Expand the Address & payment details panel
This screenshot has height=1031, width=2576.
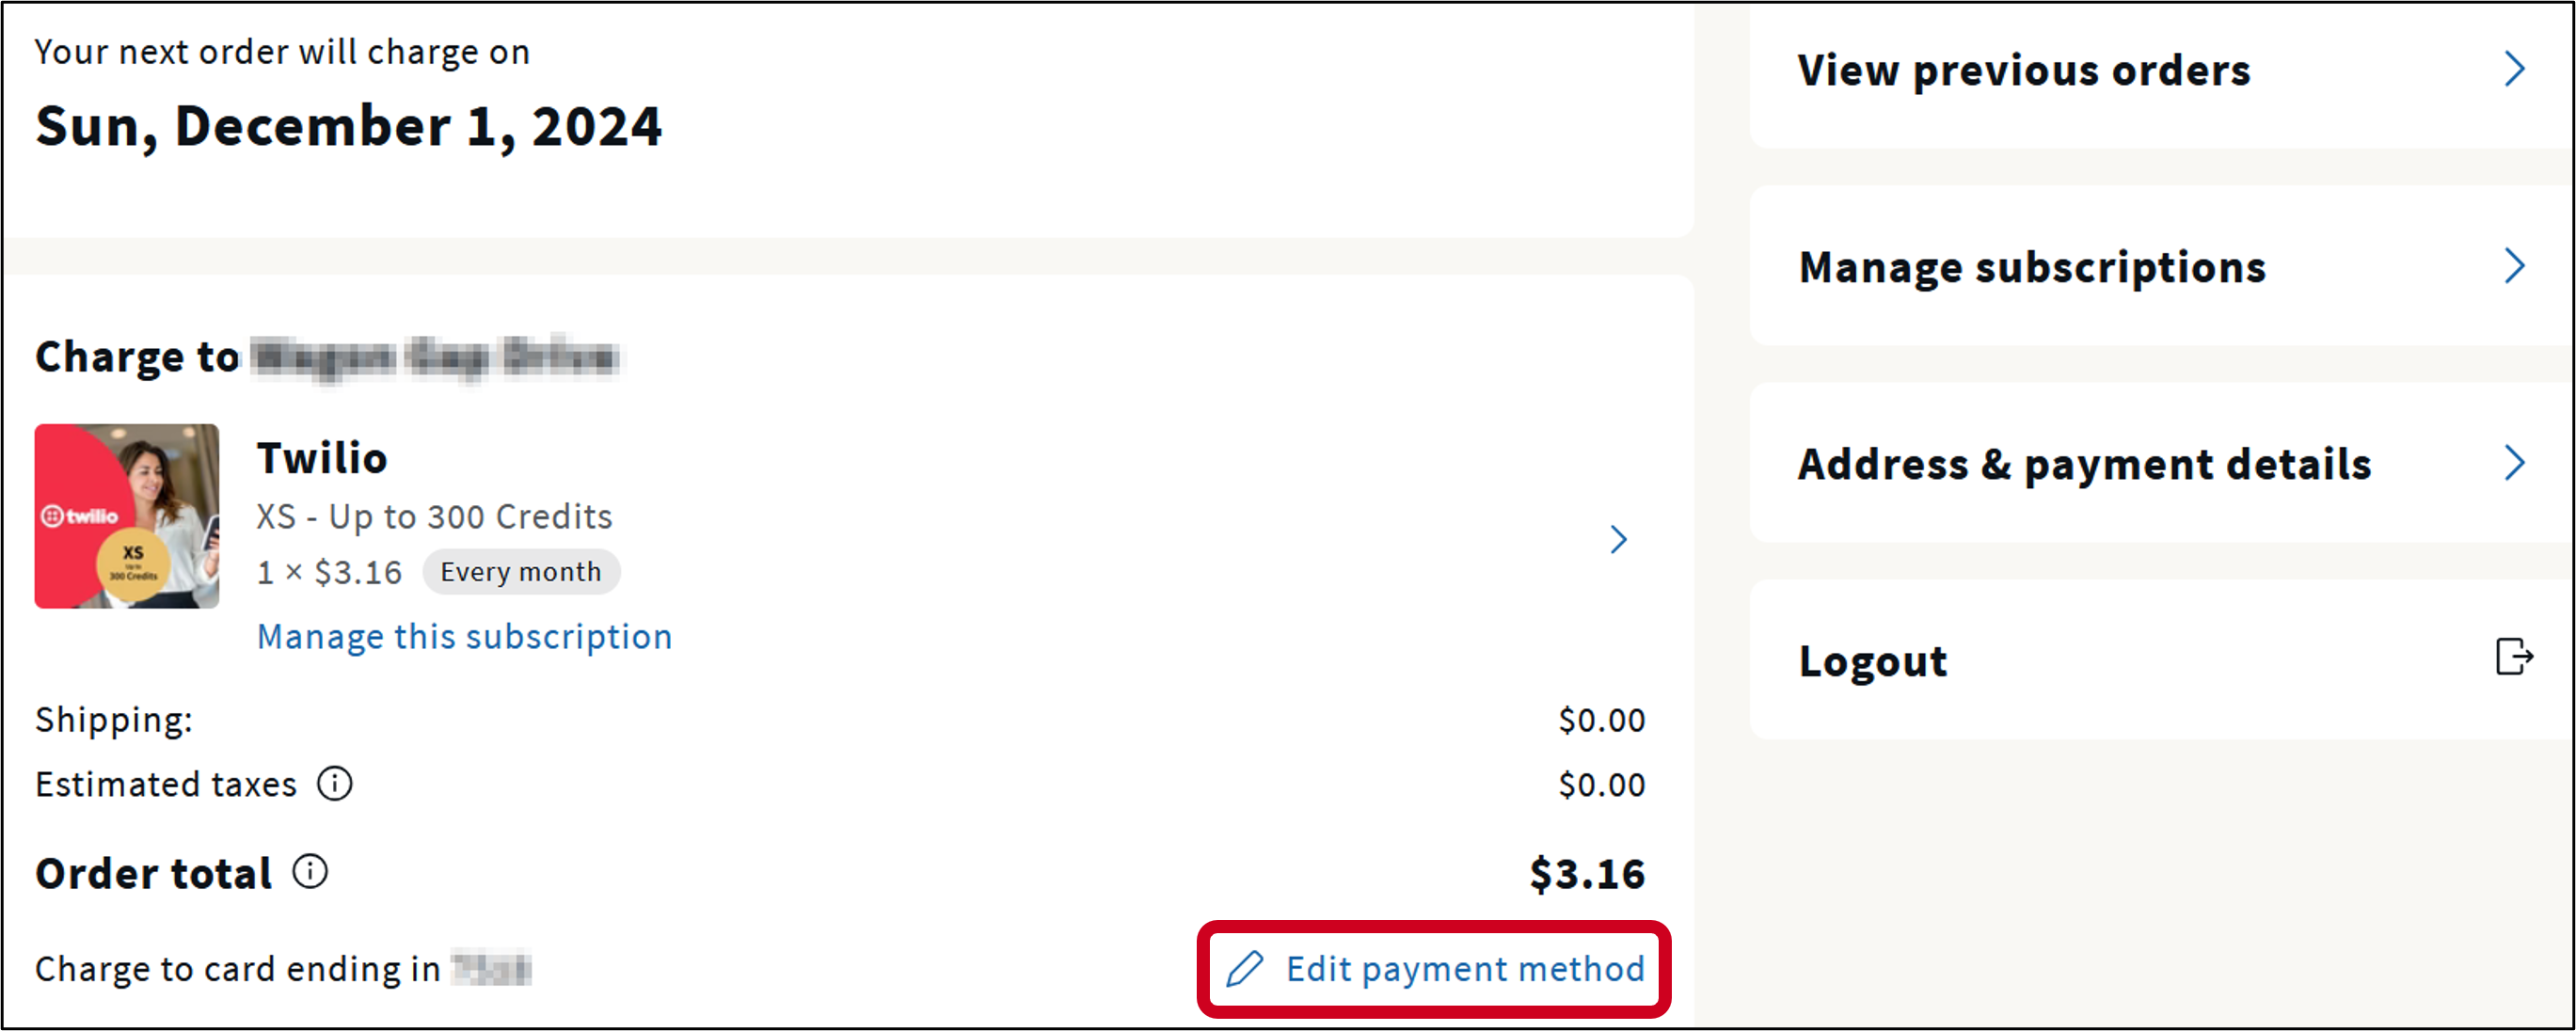tap(2086, 462)
